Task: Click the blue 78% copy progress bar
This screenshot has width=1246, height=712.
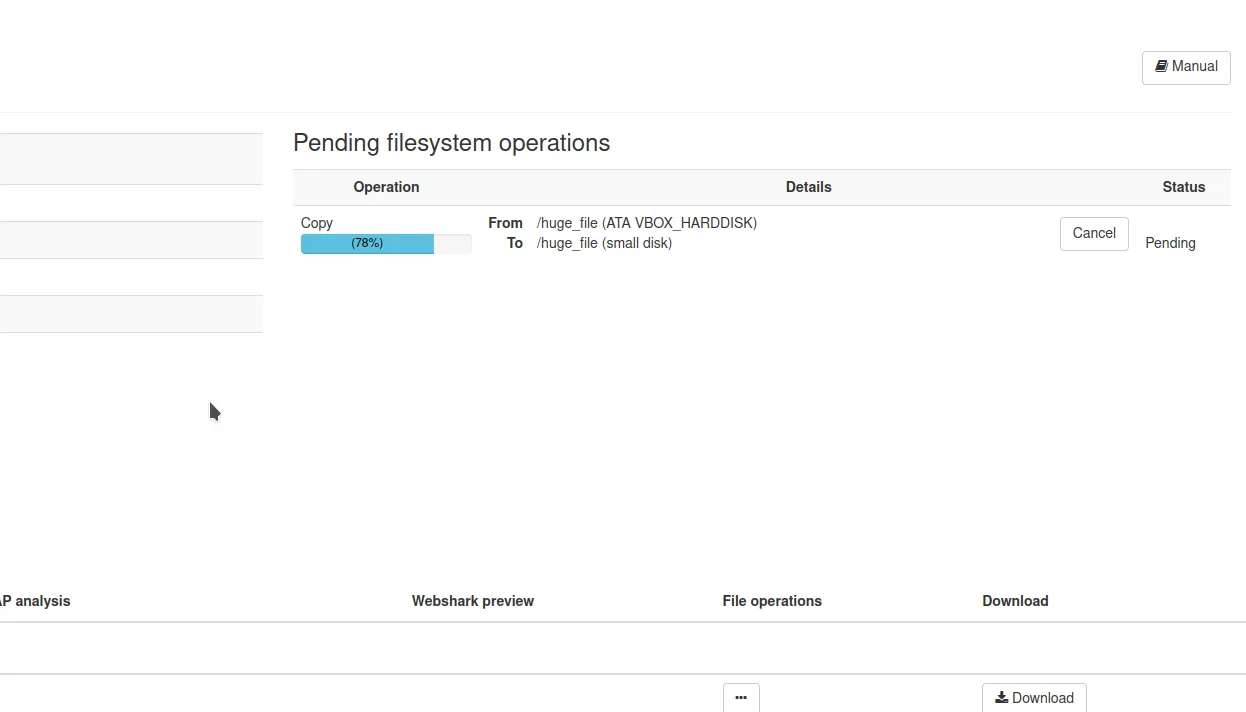Action: (x=367, y=243)
